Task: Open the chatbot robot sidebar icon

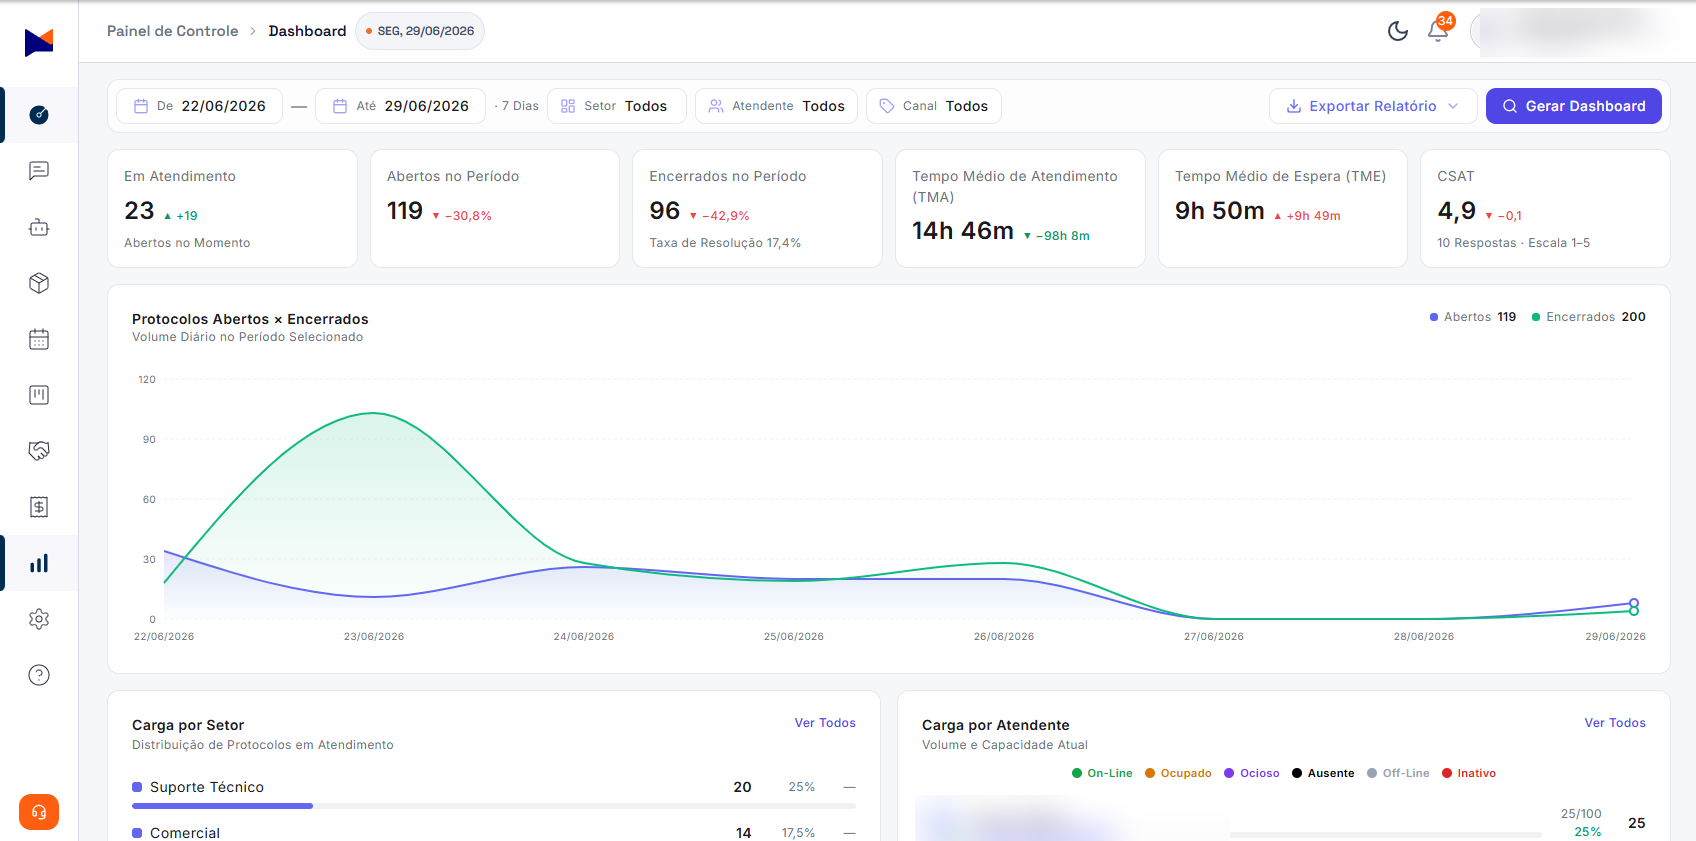Action: tap(39, 227)
